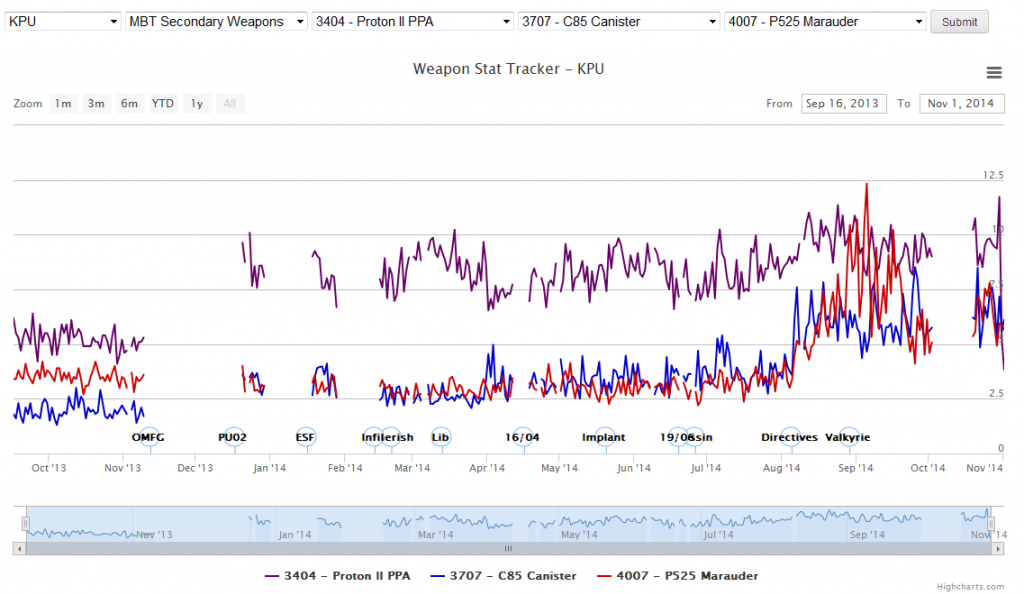Click the navigator horizontal scrollbar handle

pos(507,548)
